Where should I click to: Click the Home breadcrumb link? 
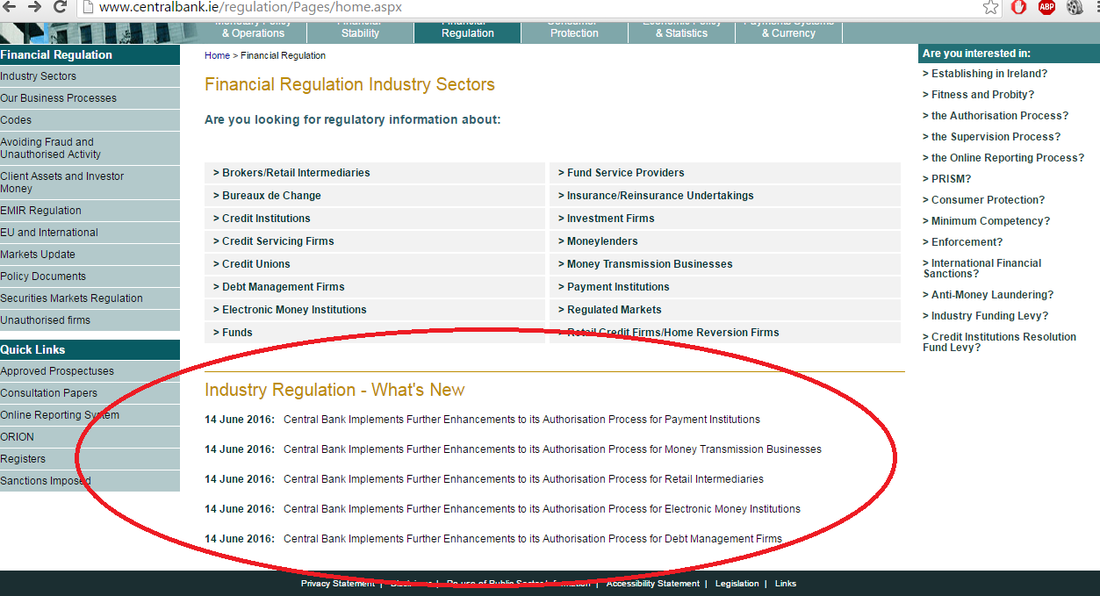tap(217, 55)
